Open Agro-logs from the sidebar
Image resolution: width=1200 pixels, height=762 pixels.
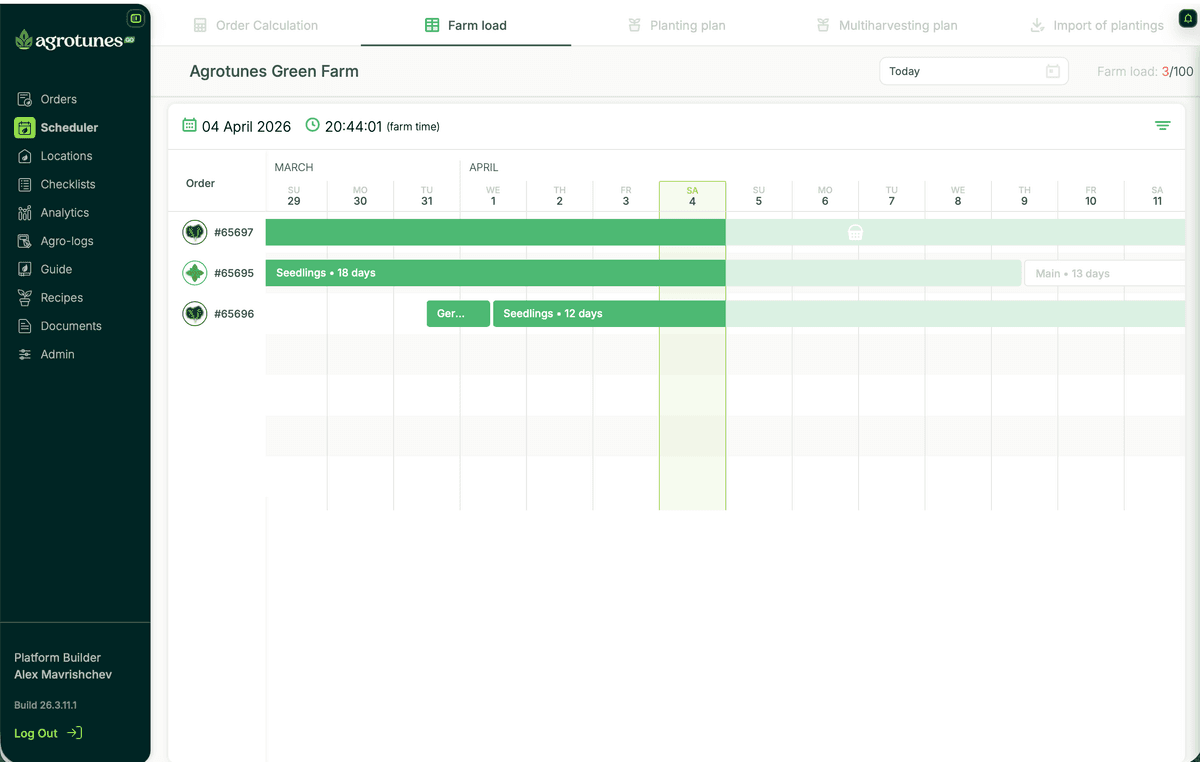[66, 241]
